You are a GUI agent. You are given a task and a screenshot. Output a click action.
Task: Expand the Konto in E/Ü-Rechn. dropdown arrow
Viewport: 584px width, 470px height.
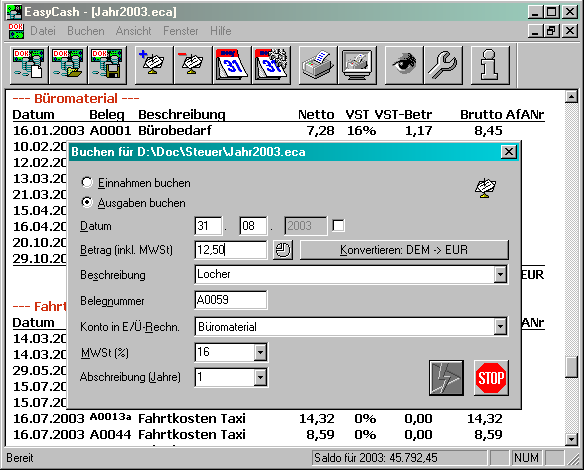tap(500, 327)
